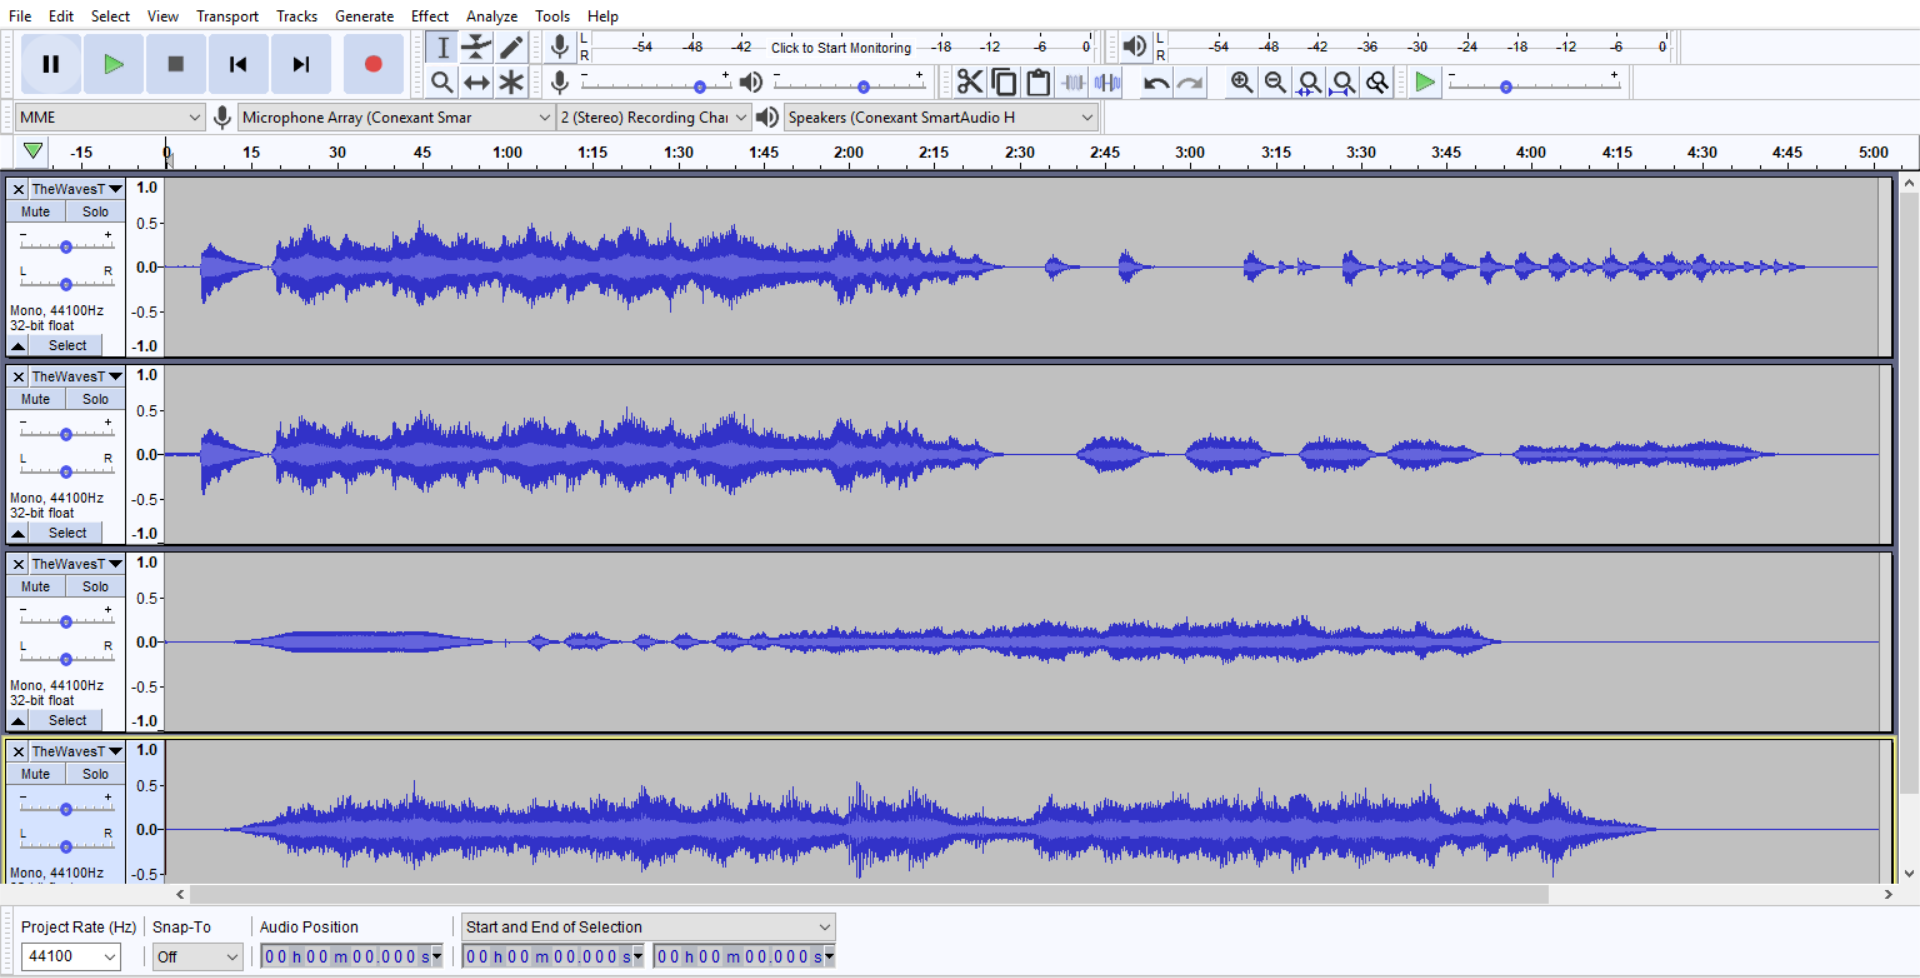Image resolution: width=1920 pixels, height=978 pixels.
Task: Solo the second TheWavesT track
Action: (x=95, y=399)
